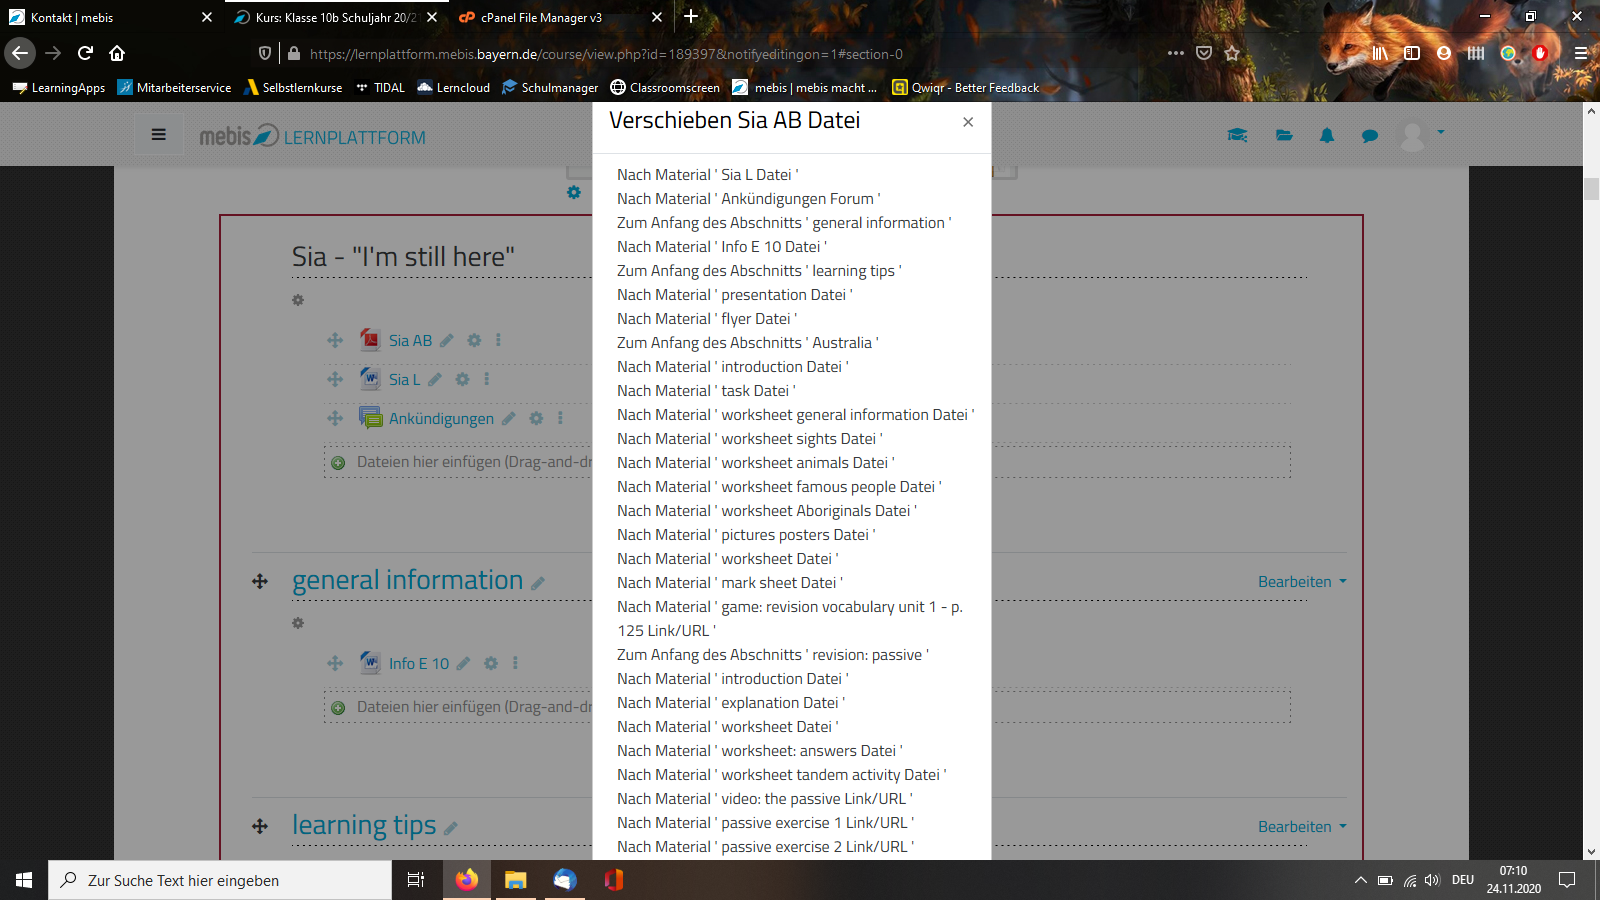Choose 'Zum Anfang des Abschnitts Australia' target
Image resolution: width=1600 pixels, height=900 pixels.
coord(747,343)
